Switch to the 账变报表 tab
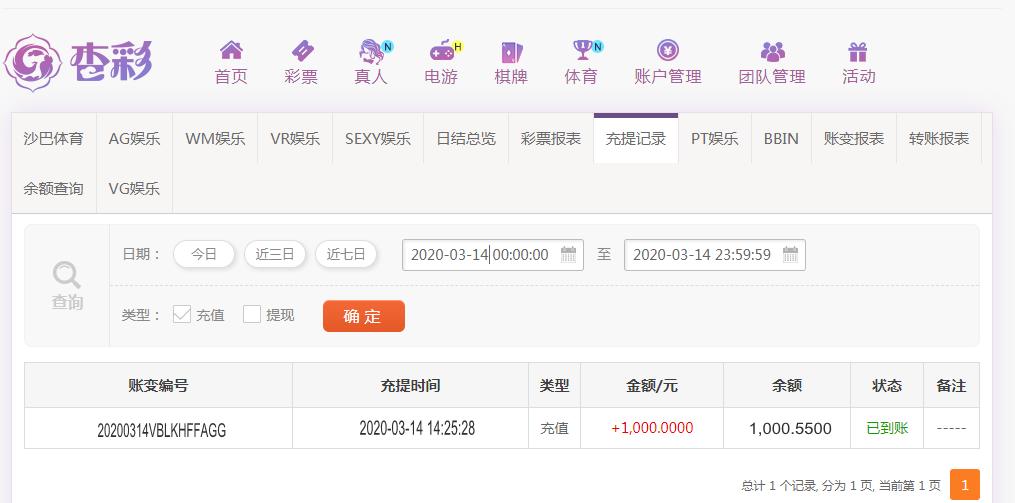Screen dimensions: 1015x503 (x=854, y=139)
